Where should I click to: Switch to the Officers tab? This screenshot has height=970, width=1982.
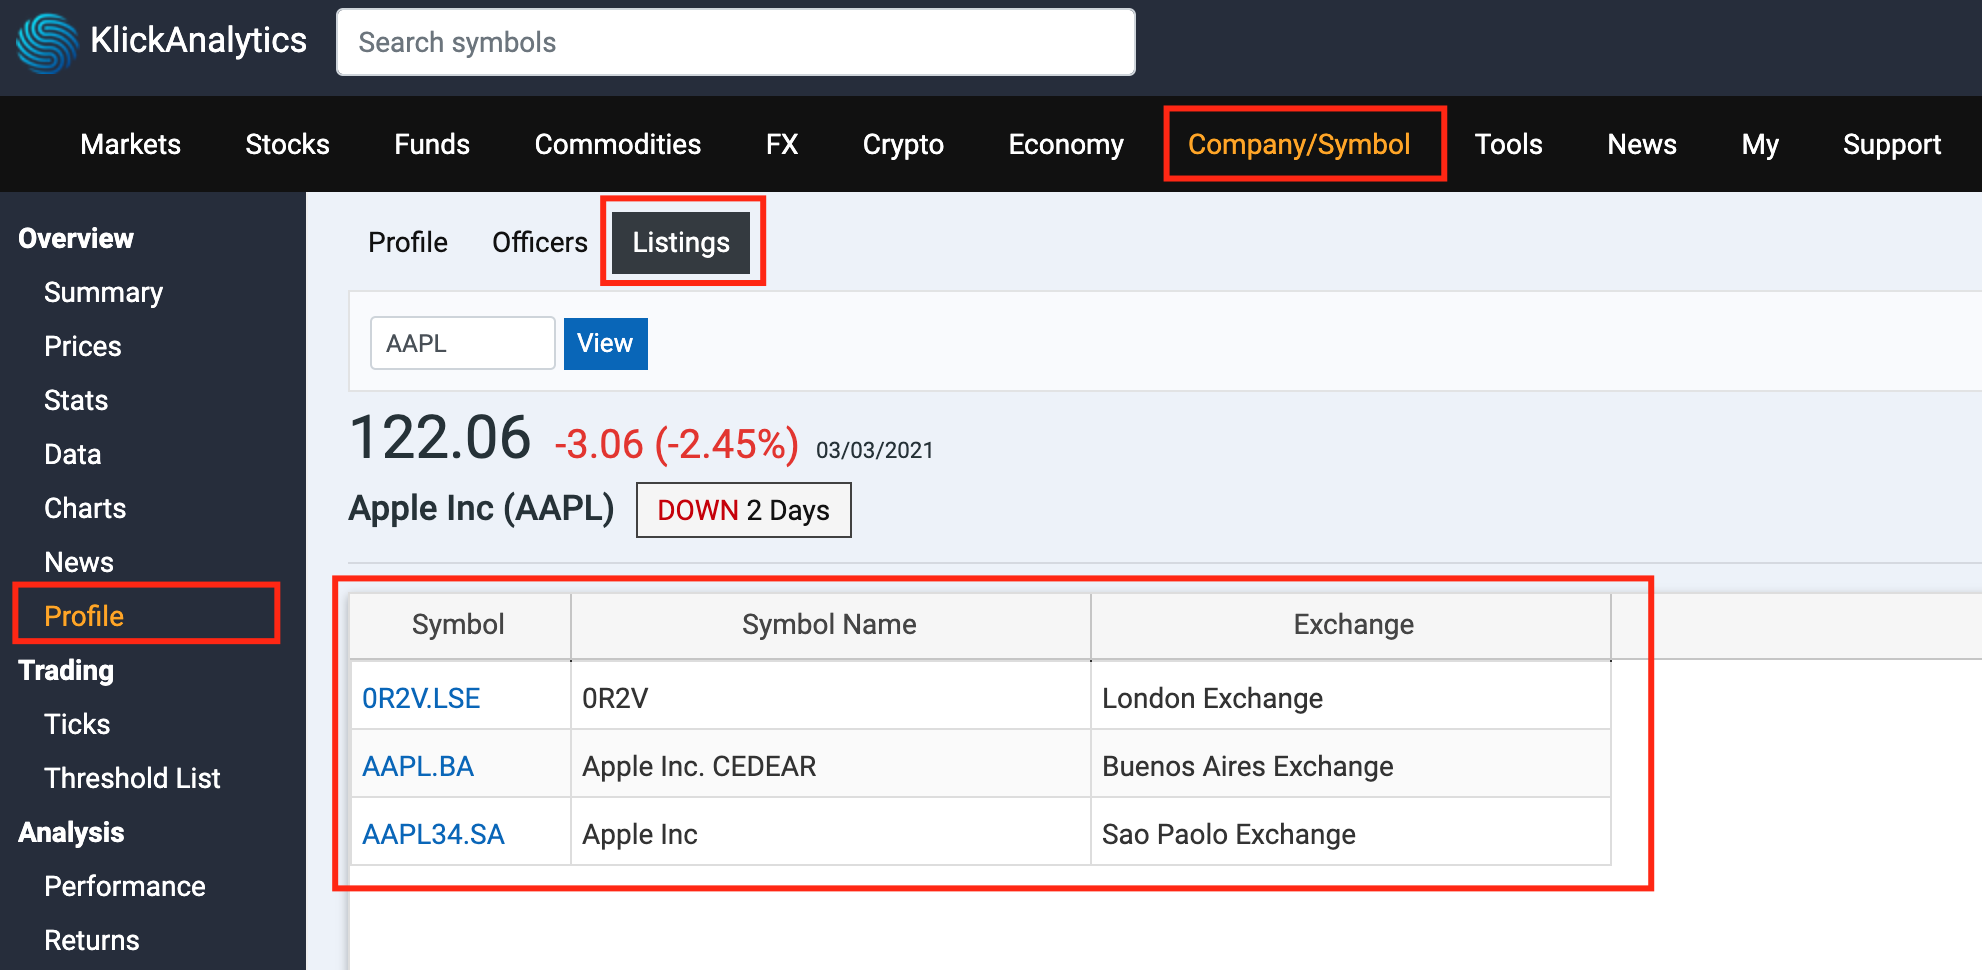[x=540, y=242]
